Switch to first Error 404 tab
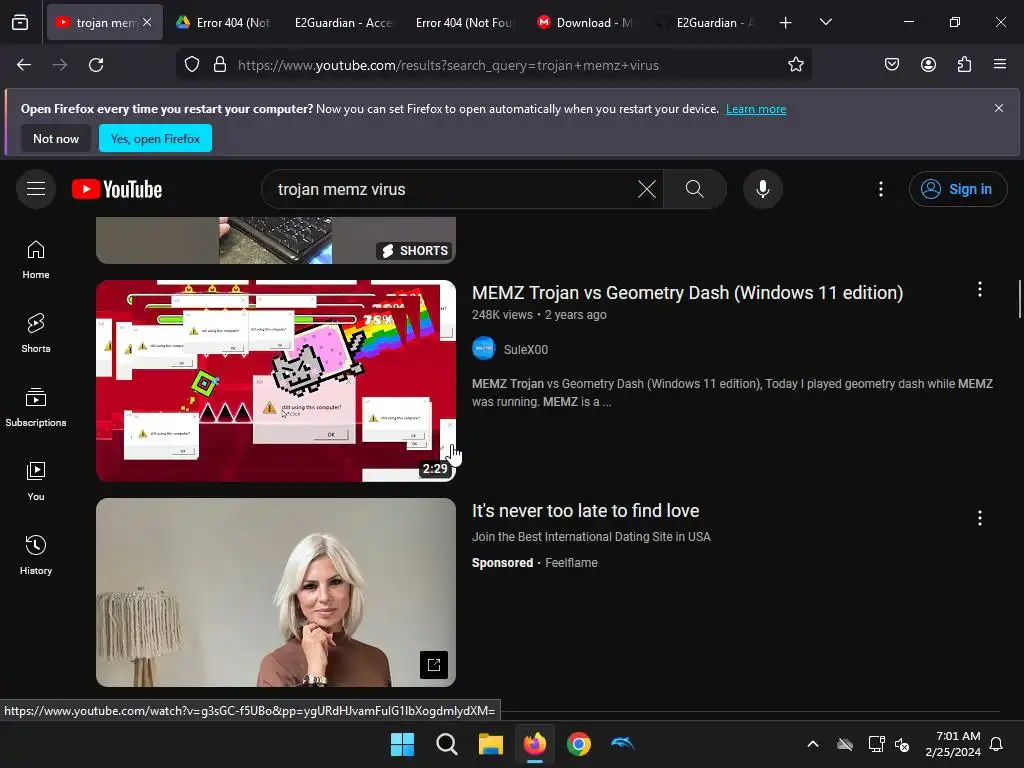1024x768 pixels. (223, 23)
